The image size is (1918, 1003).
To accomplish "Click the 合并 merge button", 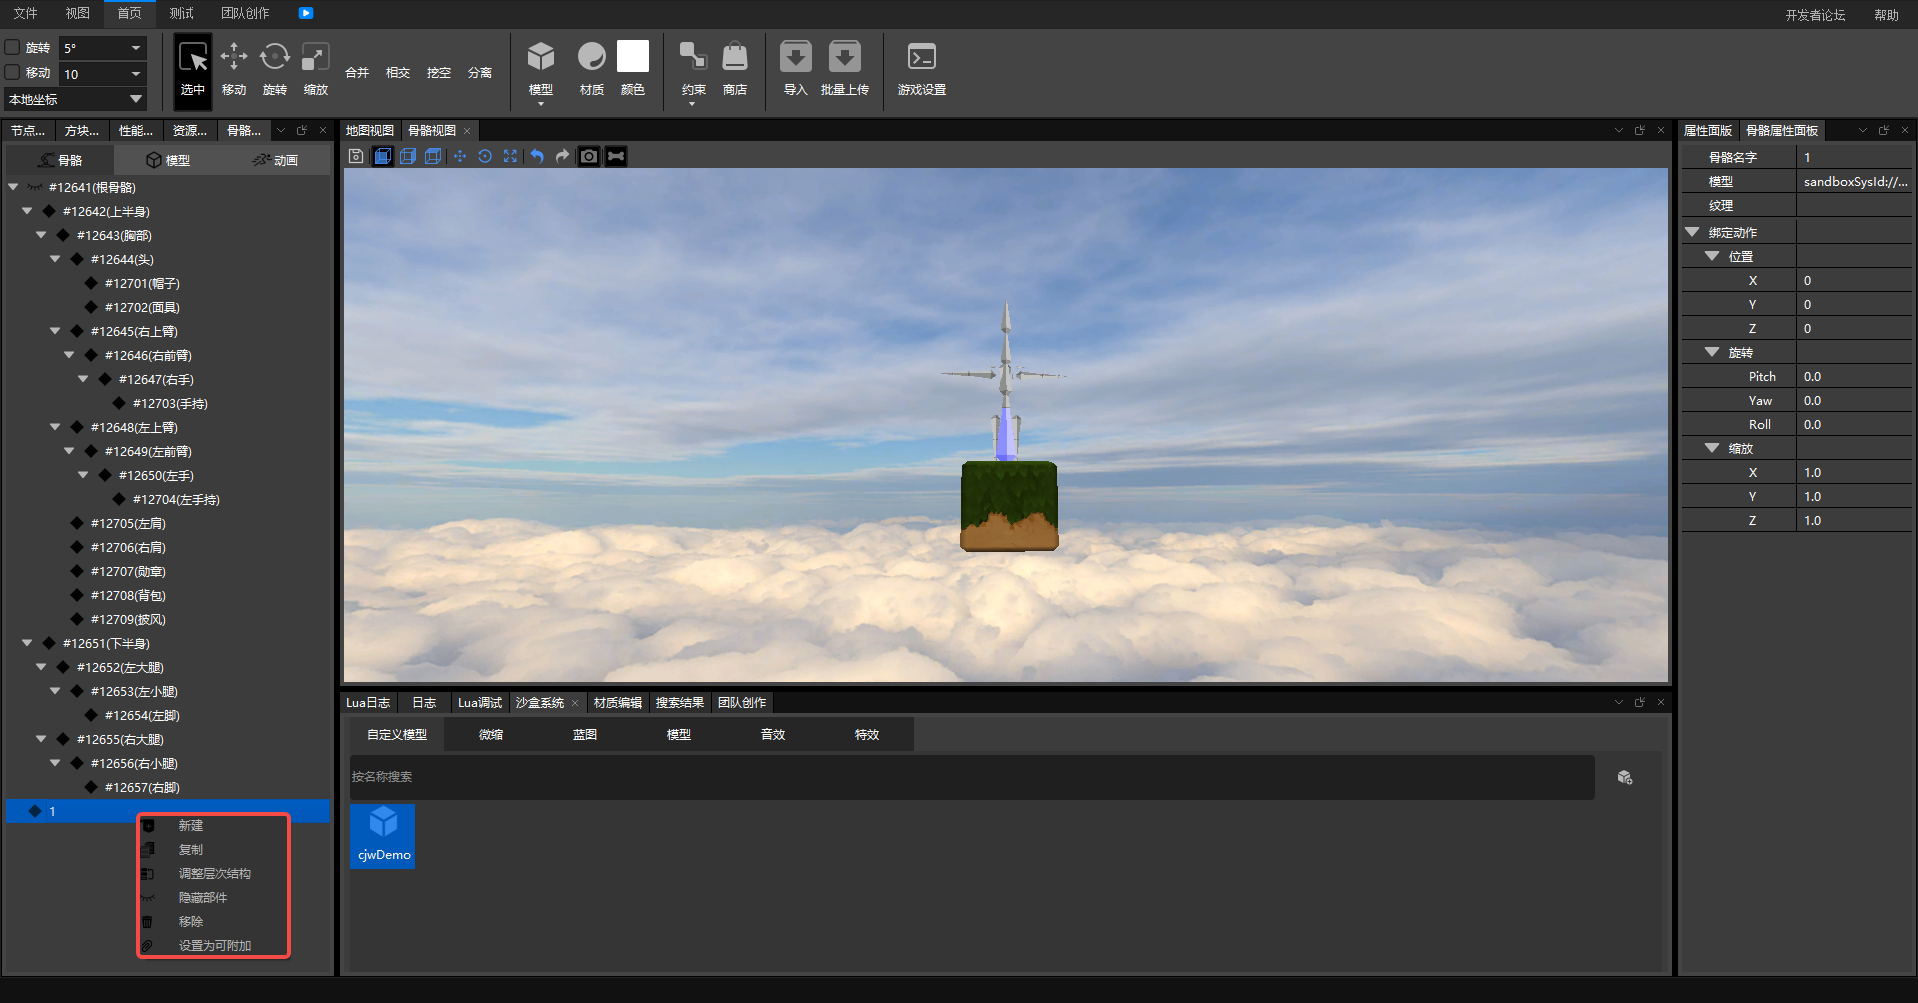I will pos(357,73).
